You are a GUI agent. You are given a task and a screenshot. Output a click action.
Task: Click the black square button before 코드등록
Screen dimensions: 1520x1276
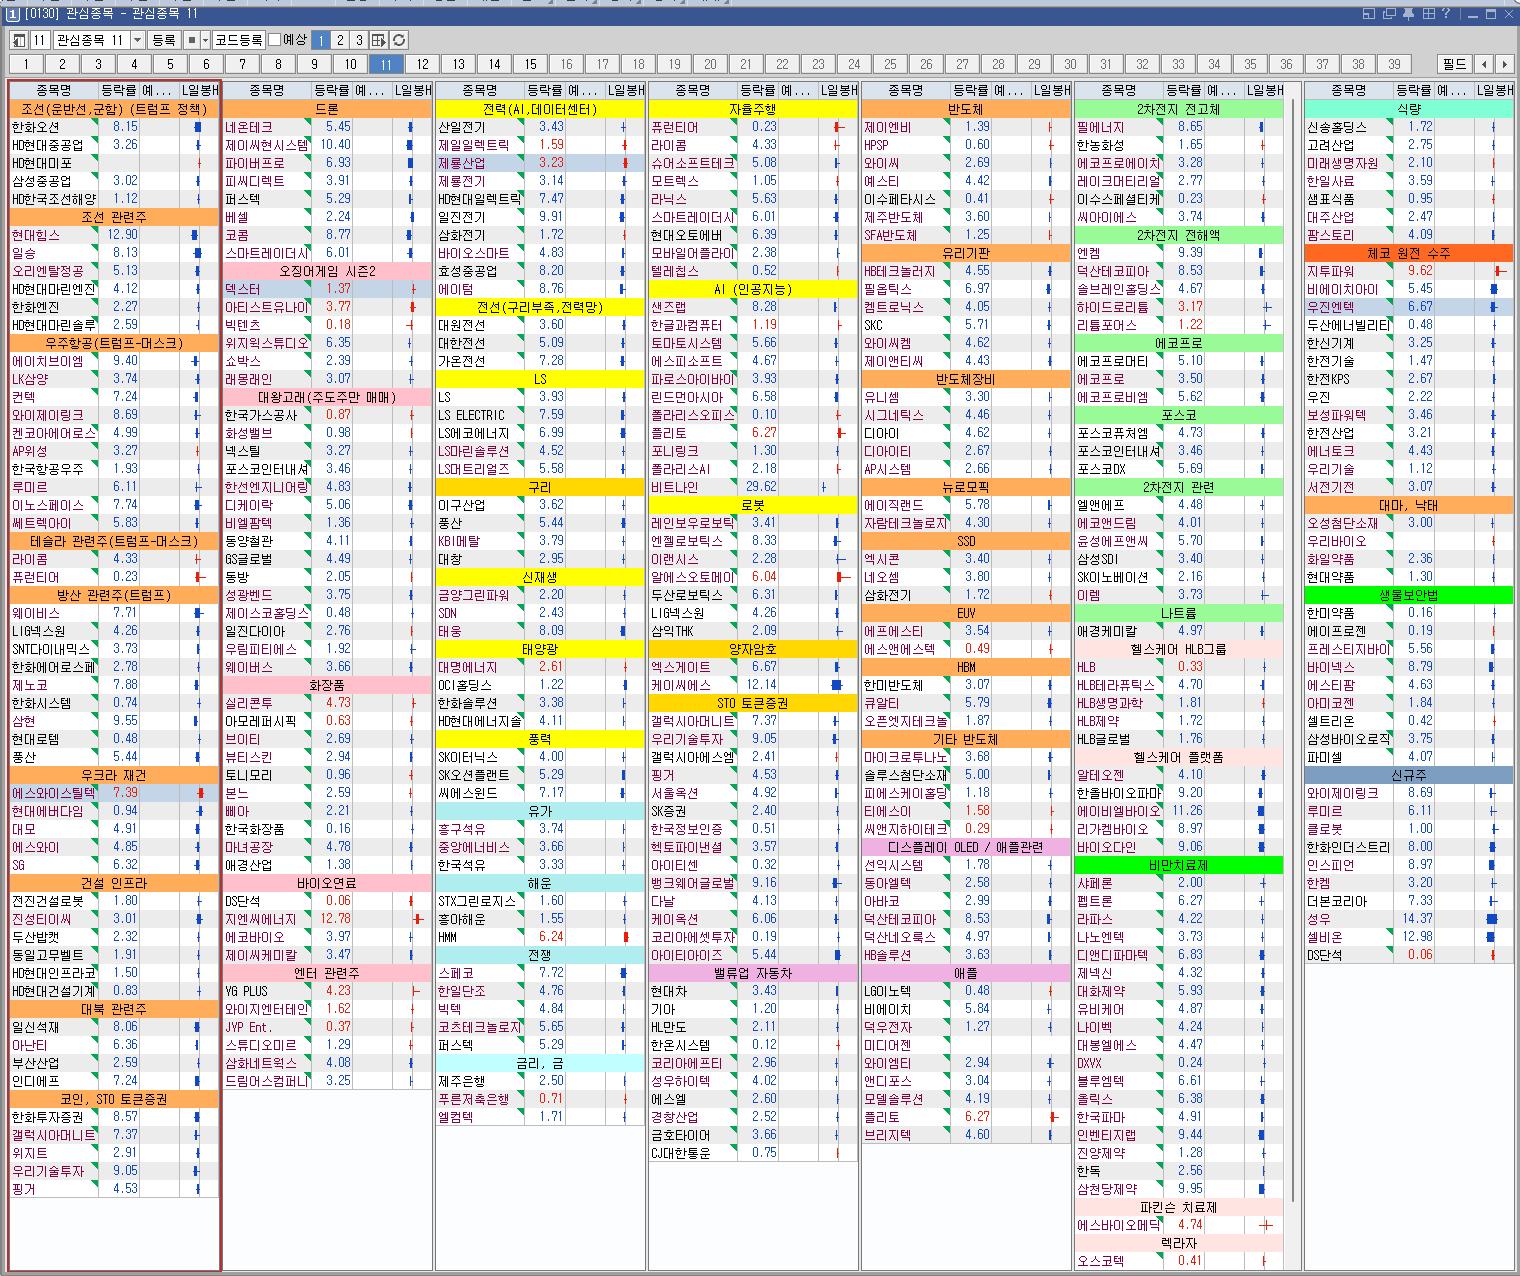tap(191, 40)
